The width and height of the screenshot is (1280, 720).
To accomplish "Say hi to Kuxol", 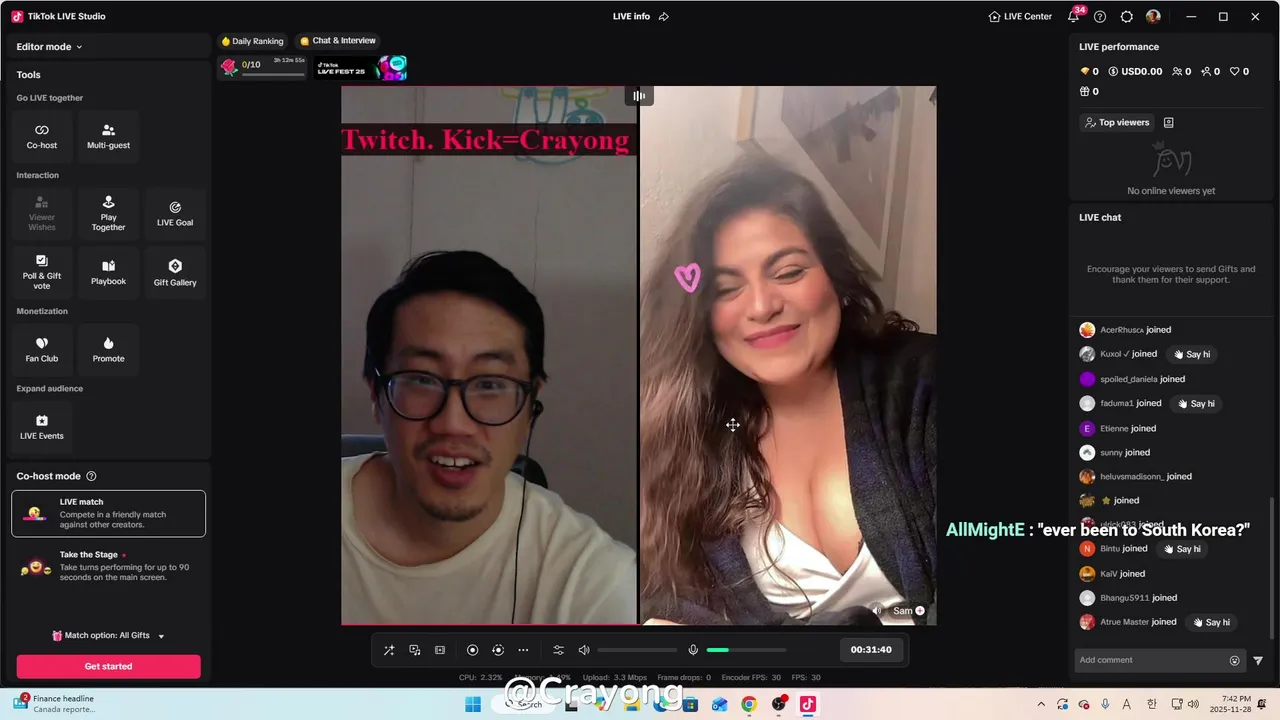I will coord(1192,354).
